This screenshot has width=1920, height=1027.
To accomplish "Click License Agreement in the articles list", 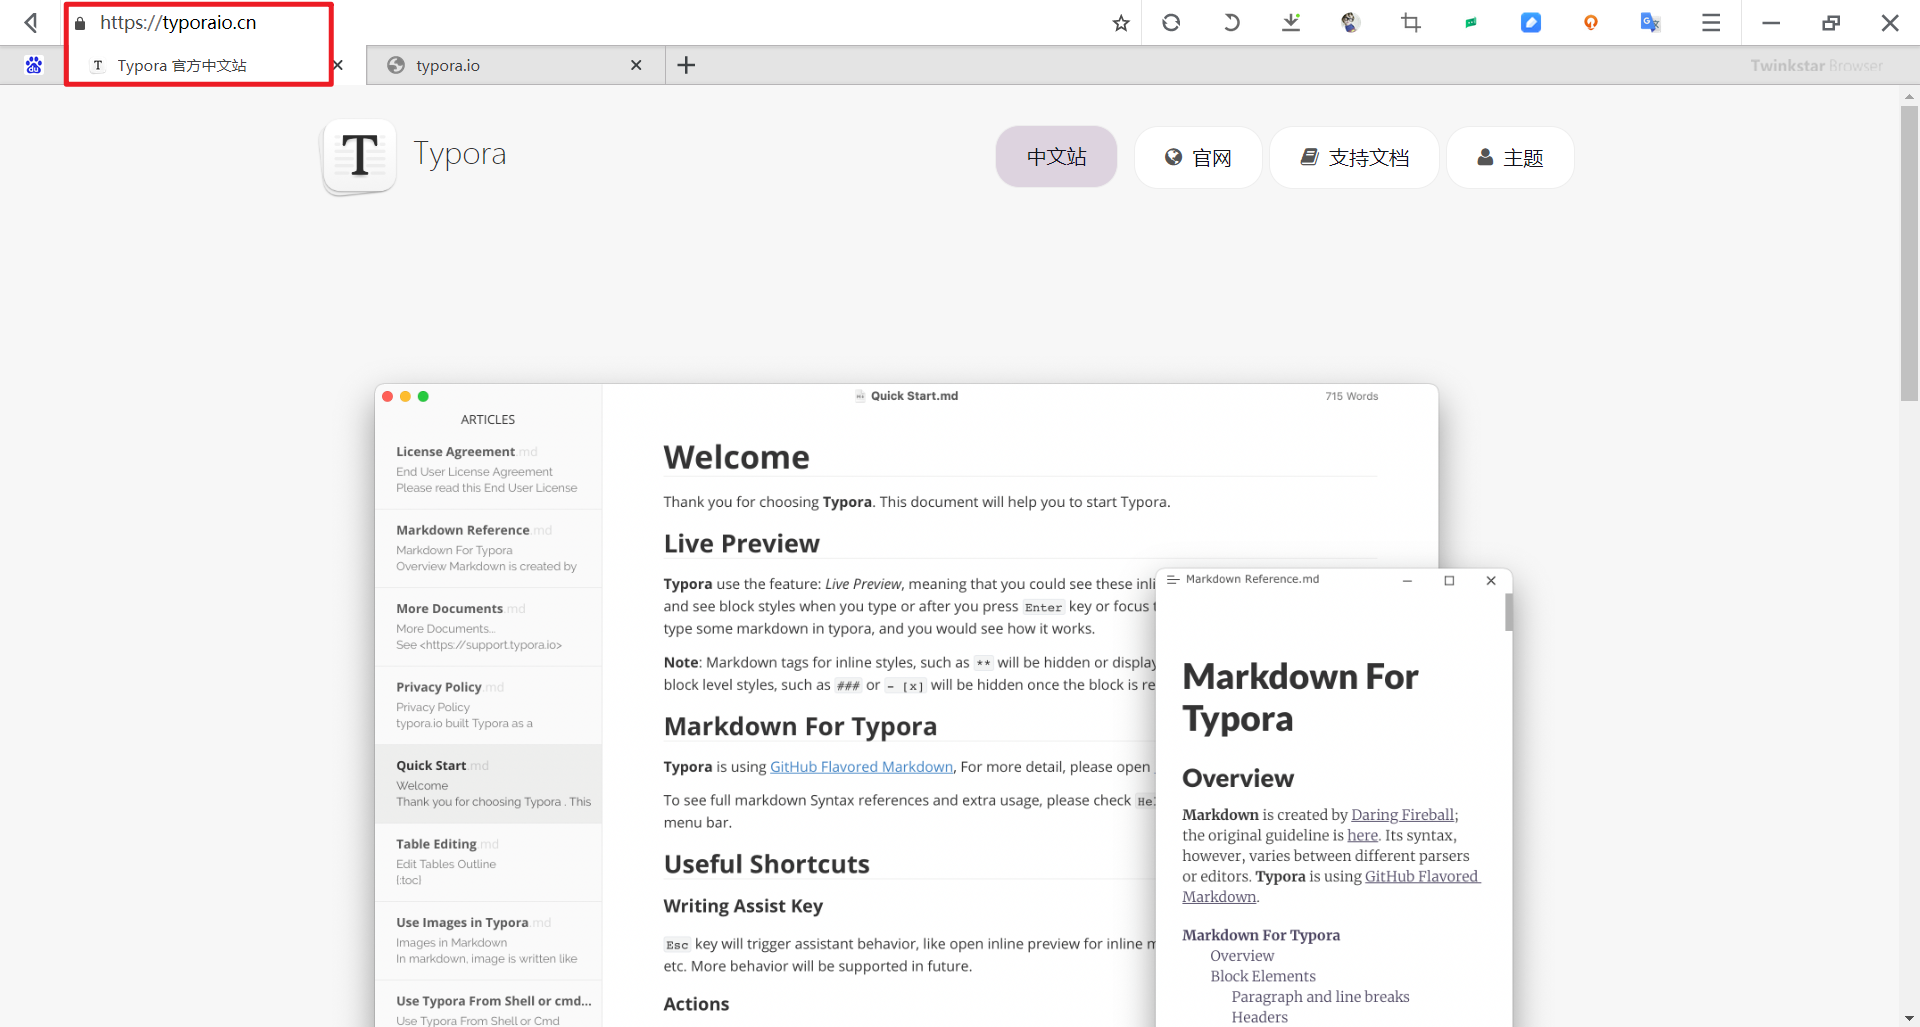I will pyautogui.click(x=488, y=469).
